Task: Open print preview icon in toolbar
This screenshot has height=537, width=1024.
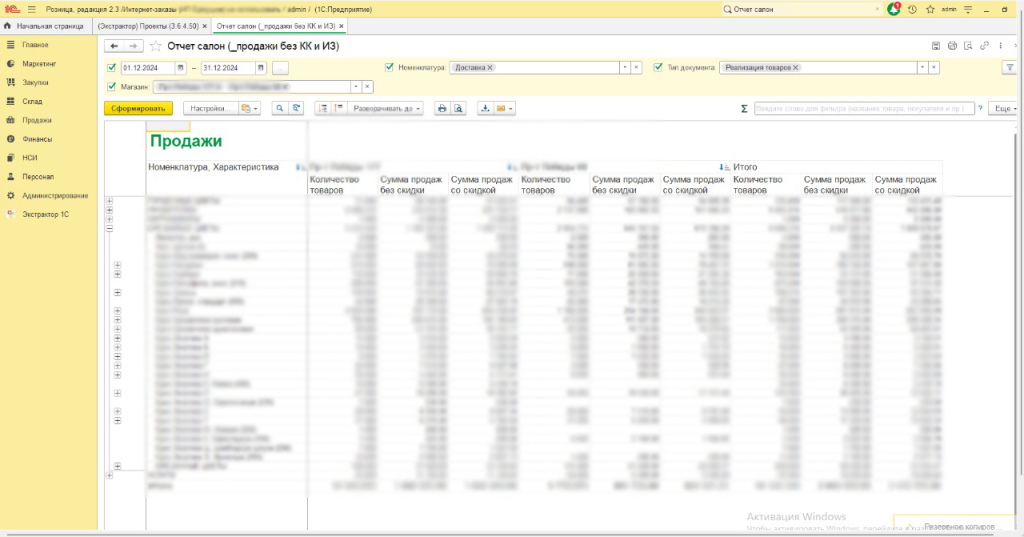Action: pyautogui.click(x=458, y=108)
